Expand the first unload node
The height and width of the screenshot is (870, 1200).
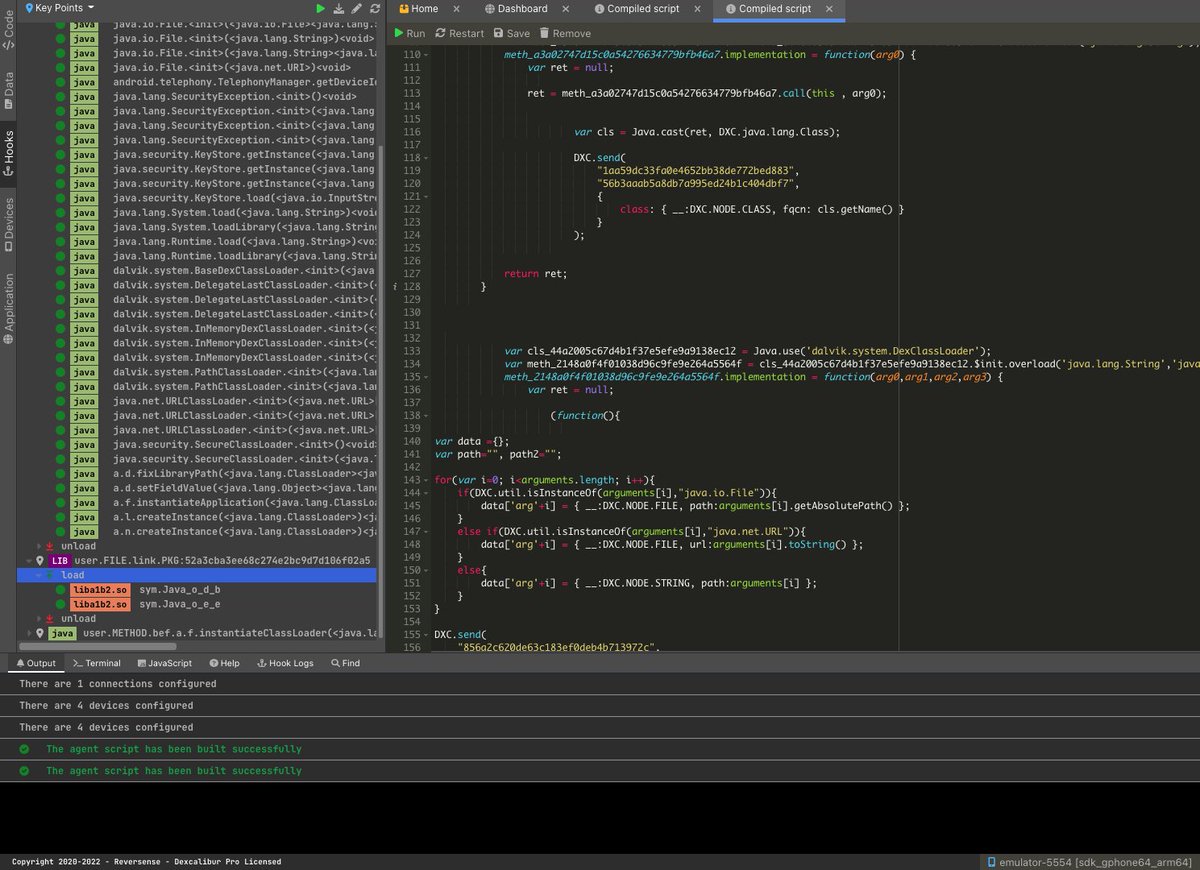coord(40,546)
